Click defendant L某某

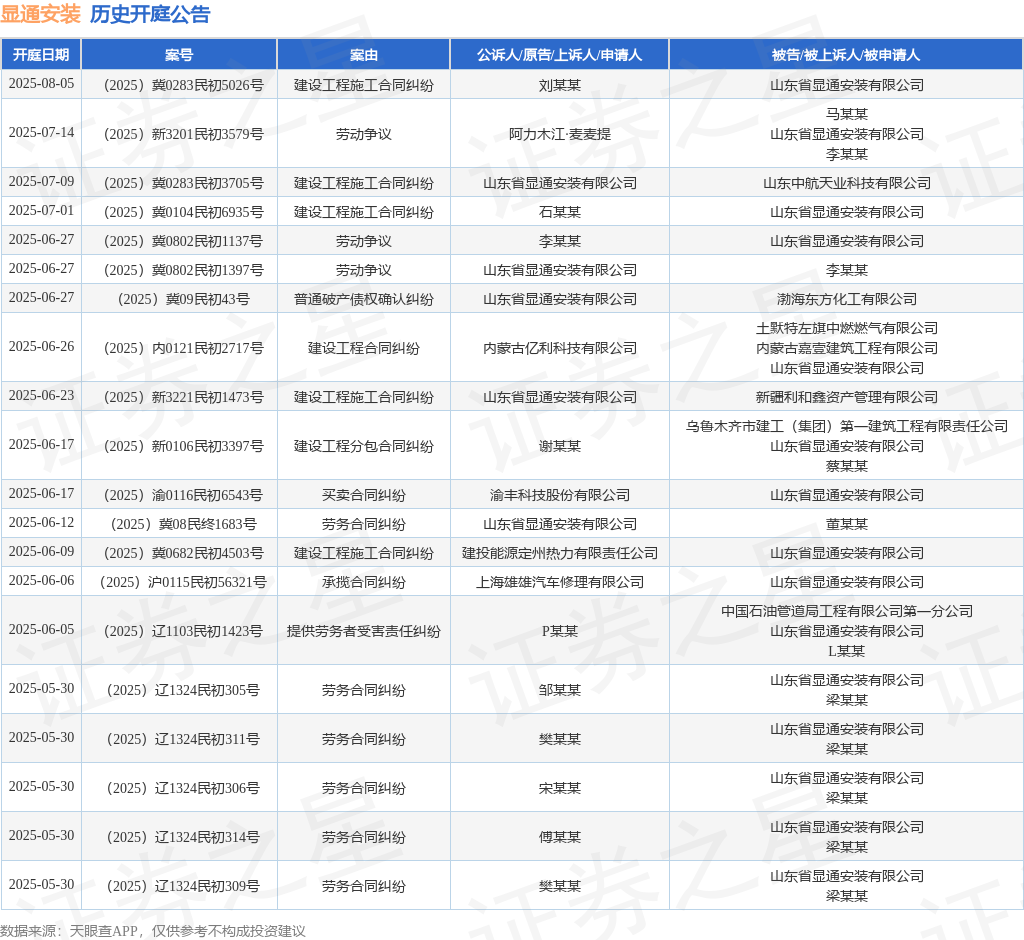846,651
